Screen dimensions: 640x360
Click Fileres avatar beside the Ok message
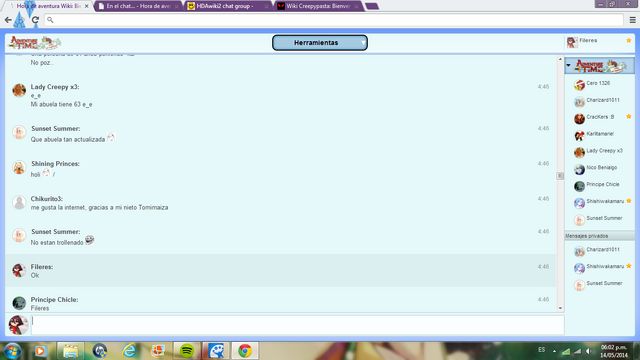tap(19, 270)
